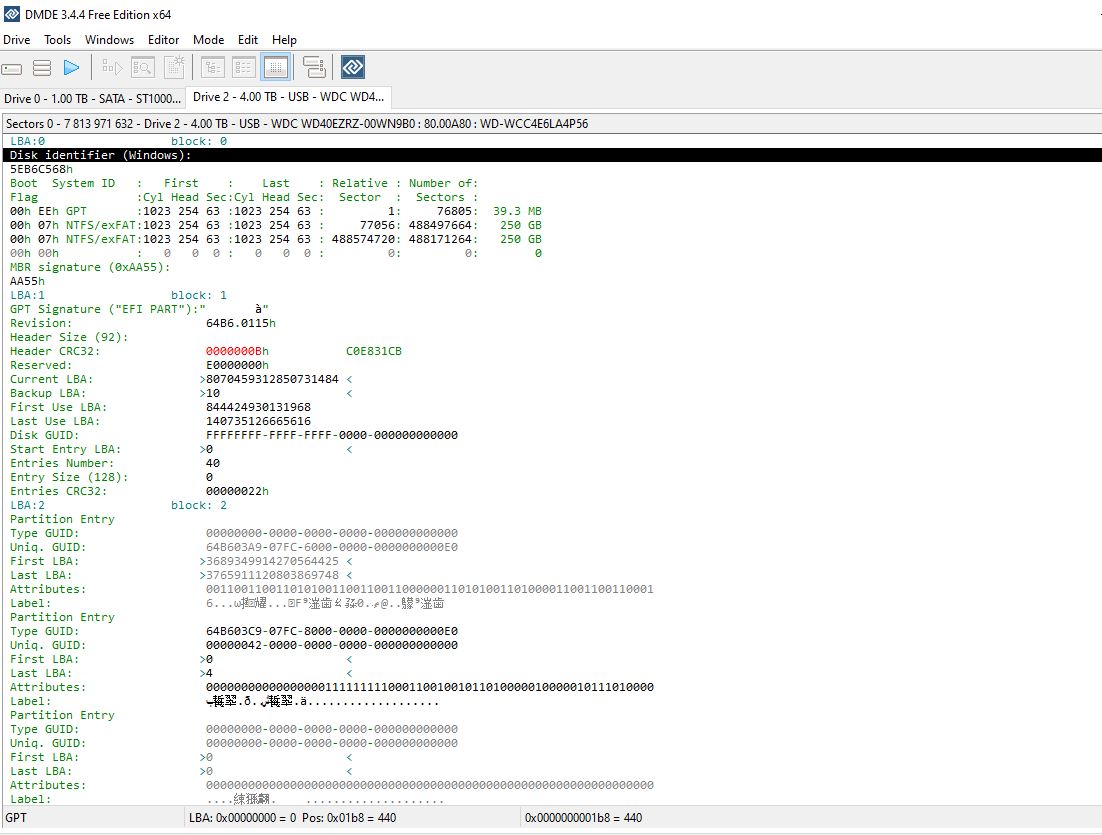Follow Backup LBA link value 10

(213, 394)
